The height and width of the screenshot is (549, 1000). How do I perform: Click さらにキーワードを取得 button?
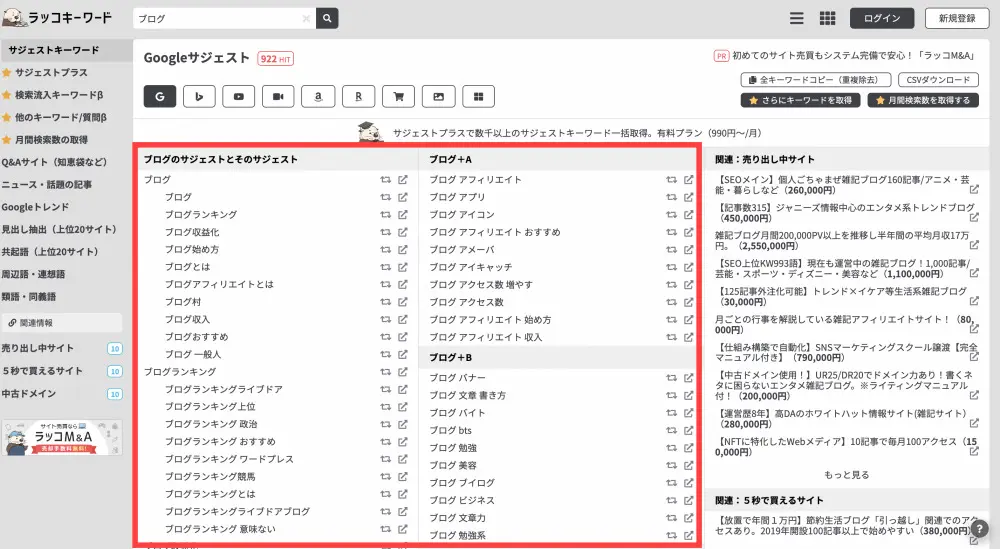[800, 100]
